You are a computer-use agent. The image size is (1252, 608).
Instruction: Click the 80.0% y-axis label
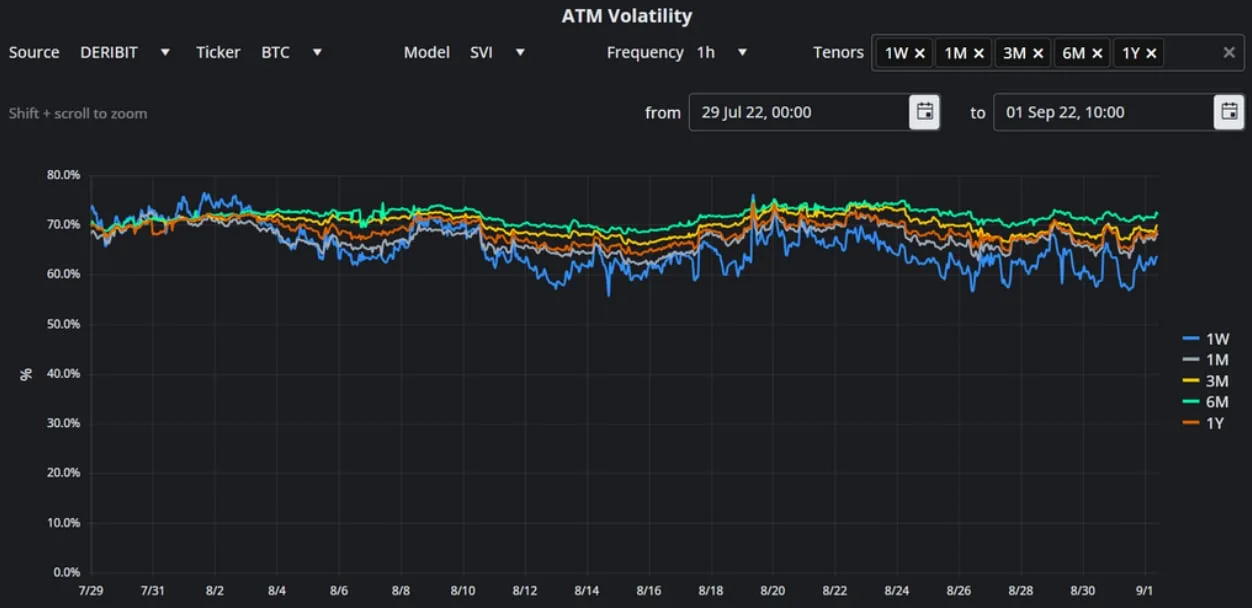pyautogui.click(x=63, y=175)
